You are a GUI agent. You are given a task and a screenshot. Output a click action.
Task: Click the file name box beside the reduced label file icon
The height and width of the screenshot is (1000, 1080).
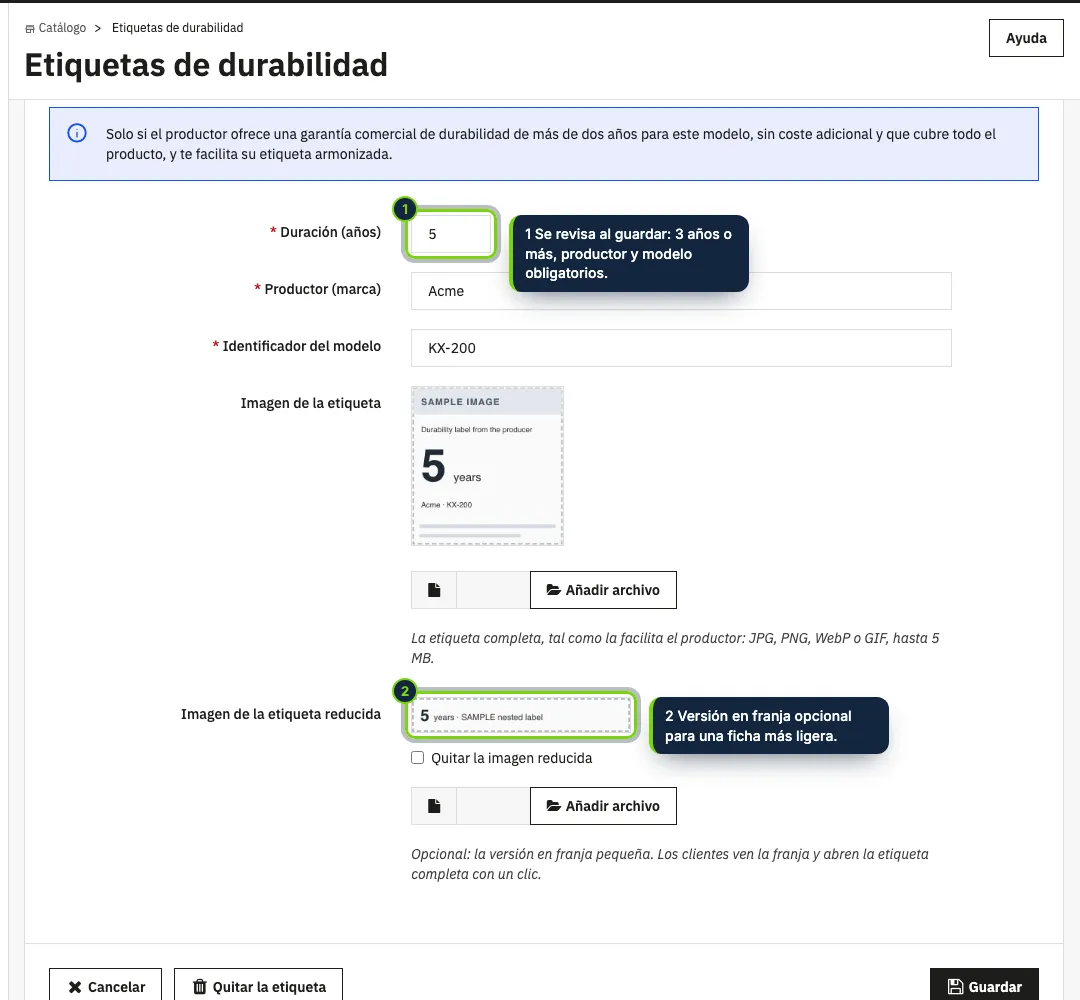pos(493,806)
